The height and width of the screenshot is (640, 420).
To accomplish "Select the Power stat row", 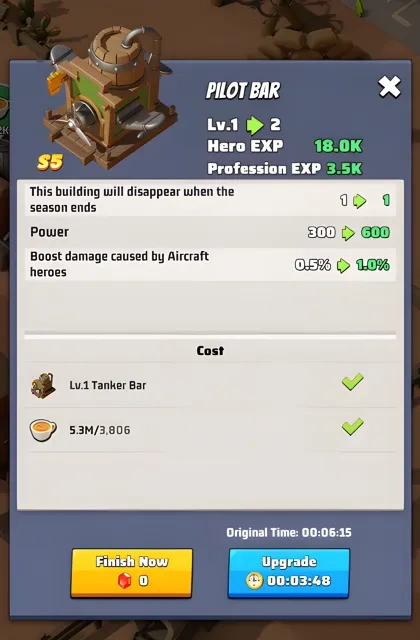I will (210, 232).
